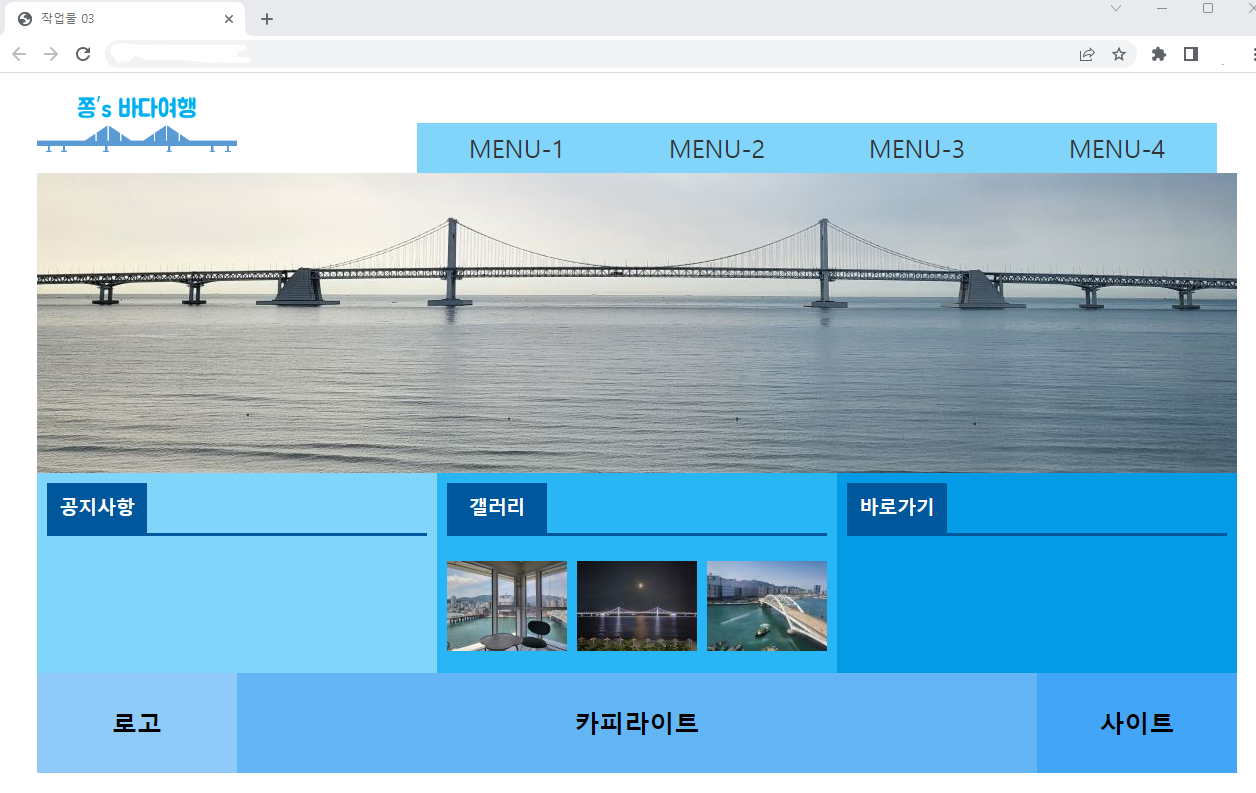This screenshot has height=793, width=1256.
Task: Open the share page icon
Action: [x=1087, y=54]
